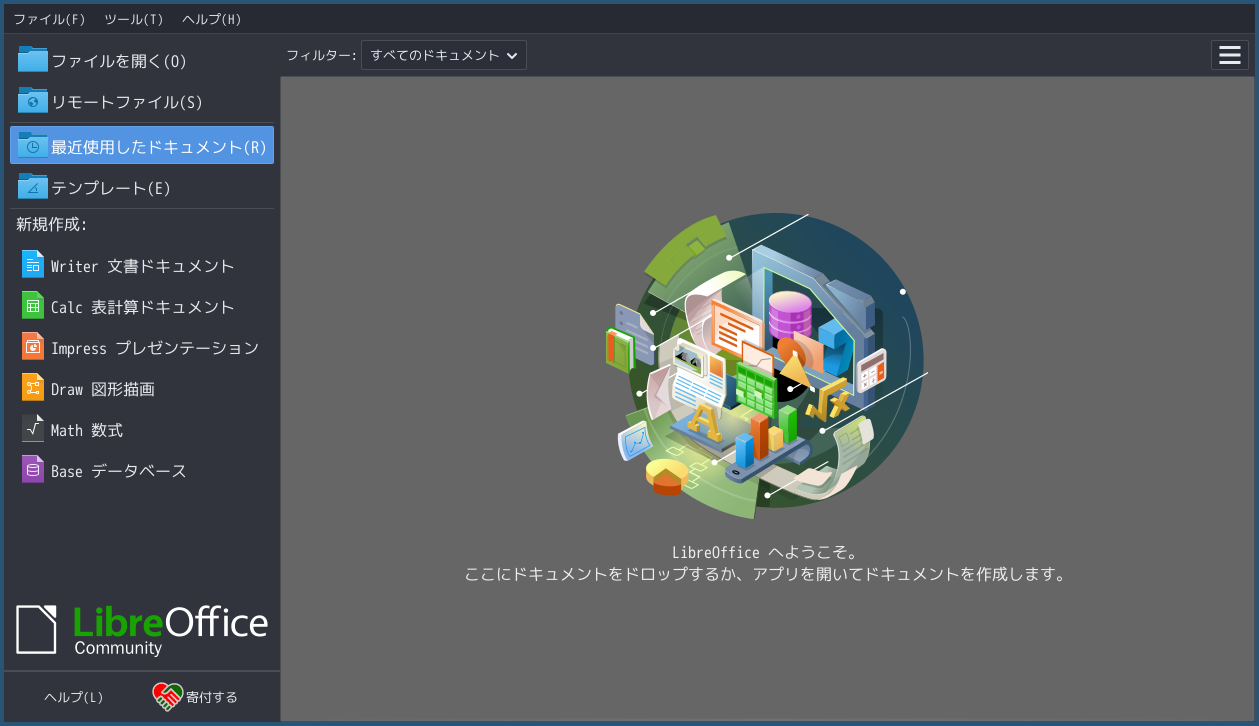Click the templates icon beside テンプレート

[30, 187]
